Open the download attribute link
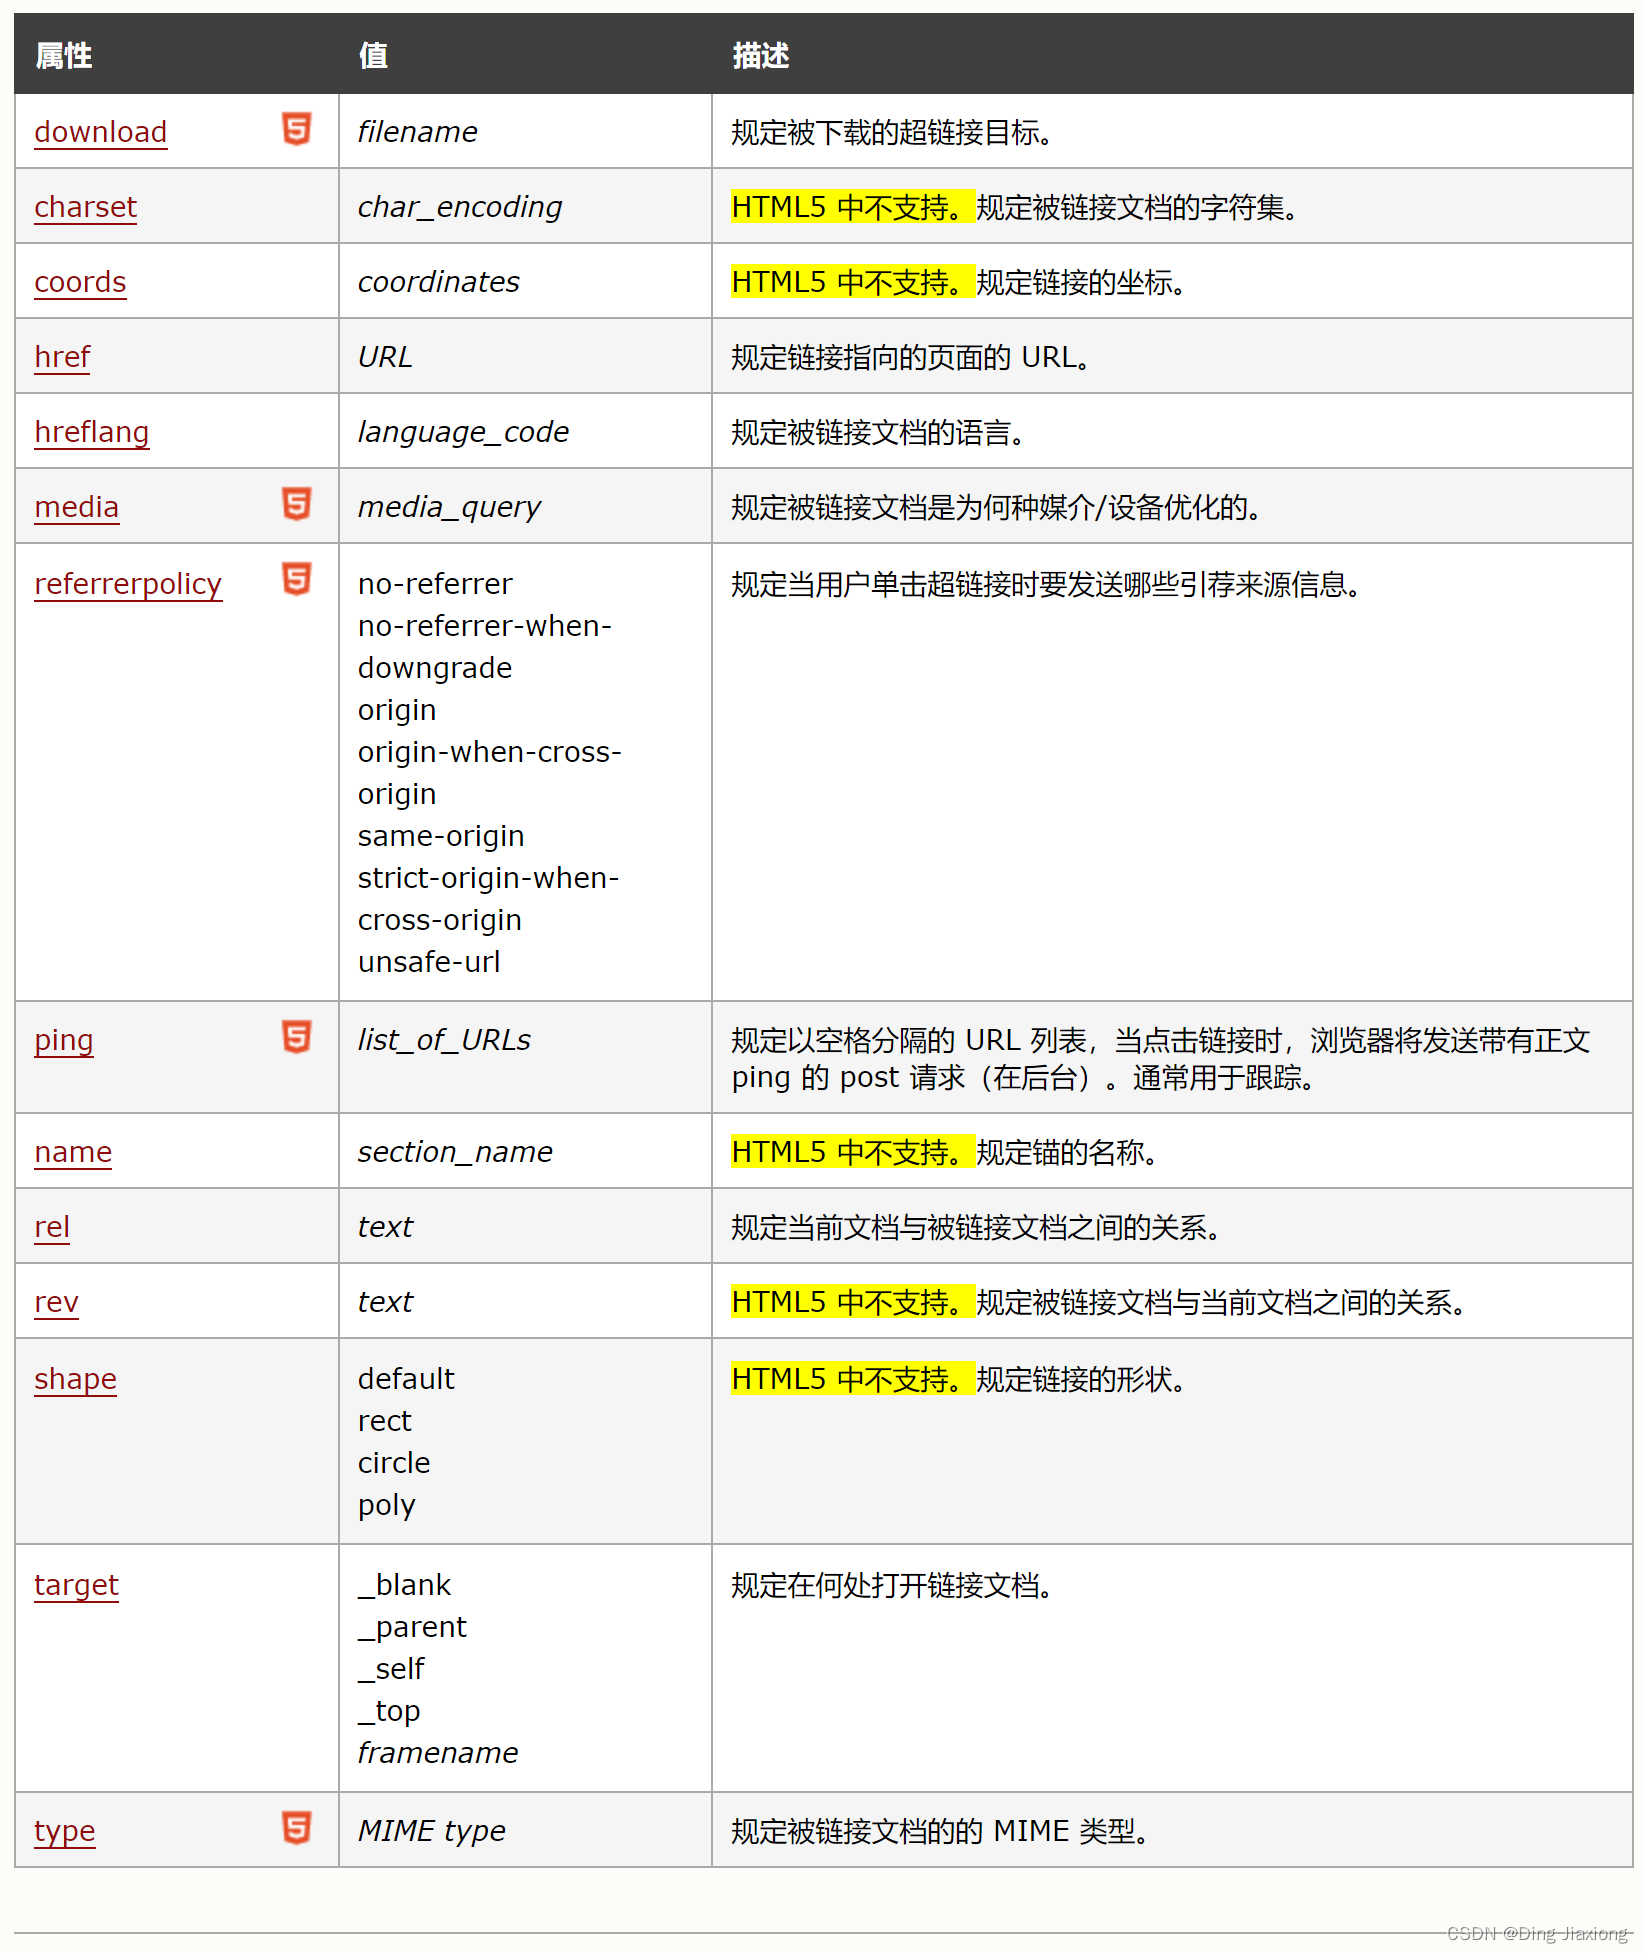Screen dimensions: 1643x1953 coord(101,132)
